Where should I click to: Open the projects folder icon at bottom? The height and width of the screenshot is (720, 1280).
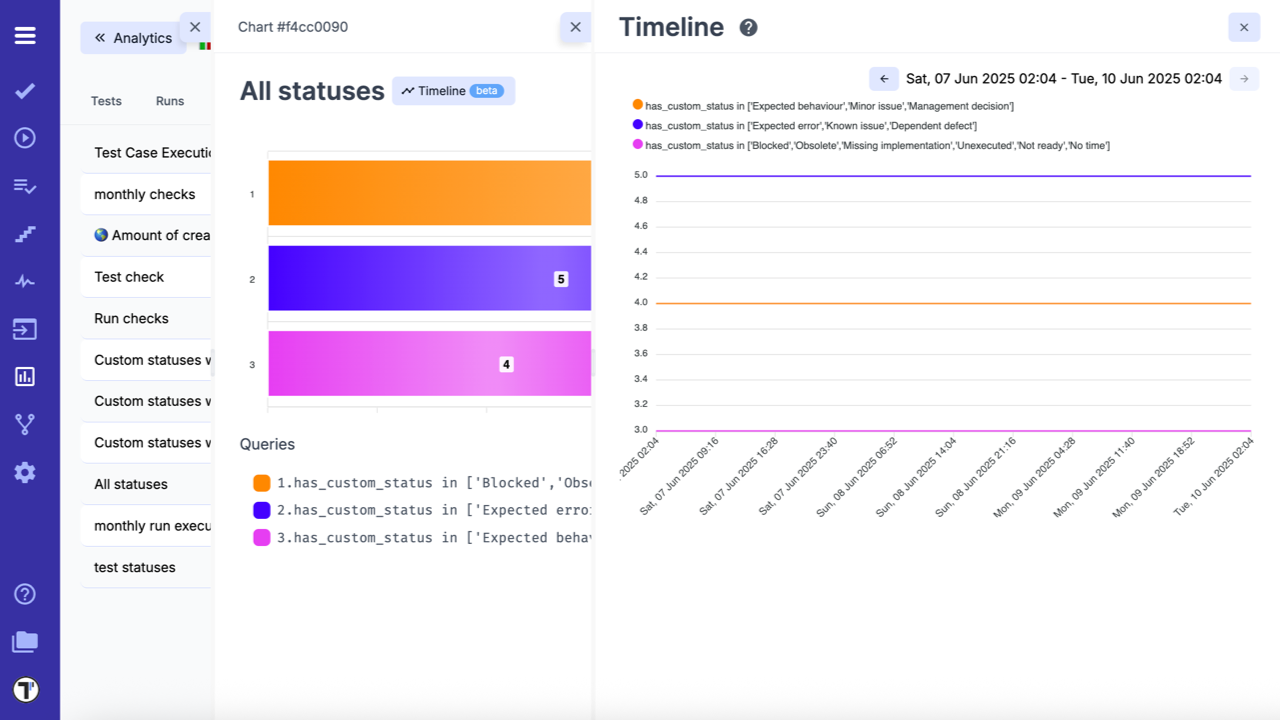click(x=27, y=641)
